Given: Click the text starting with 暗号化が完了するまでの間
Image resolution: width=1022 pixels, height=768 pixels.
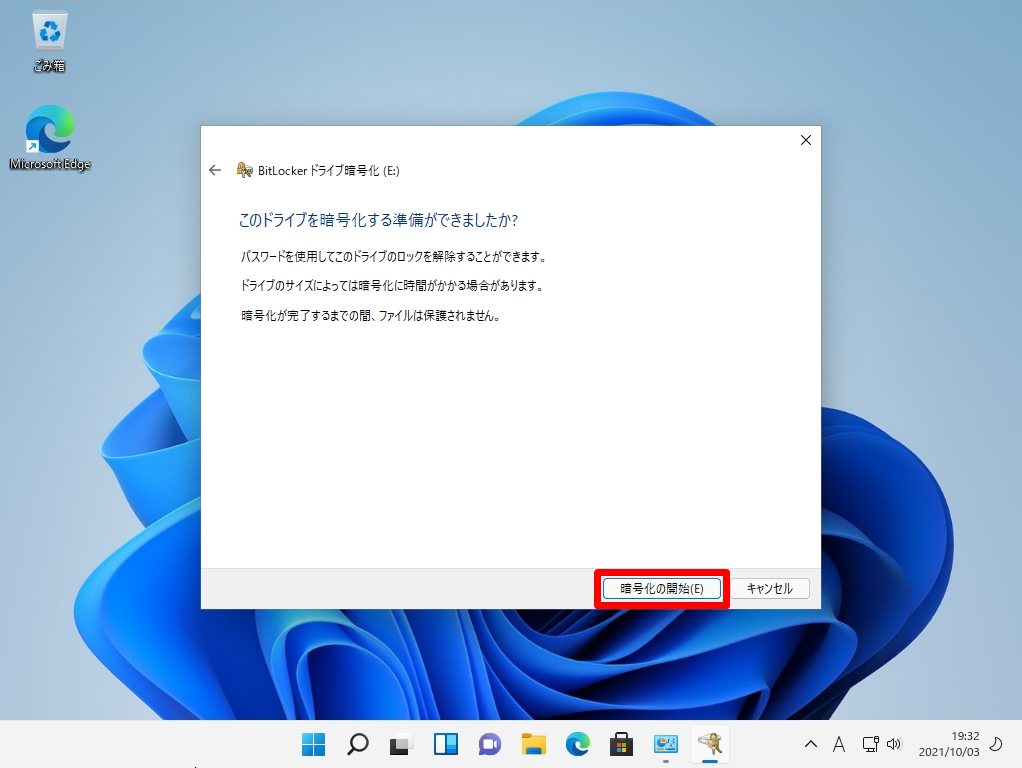Looking at the screenshot, I should point(370,316).
